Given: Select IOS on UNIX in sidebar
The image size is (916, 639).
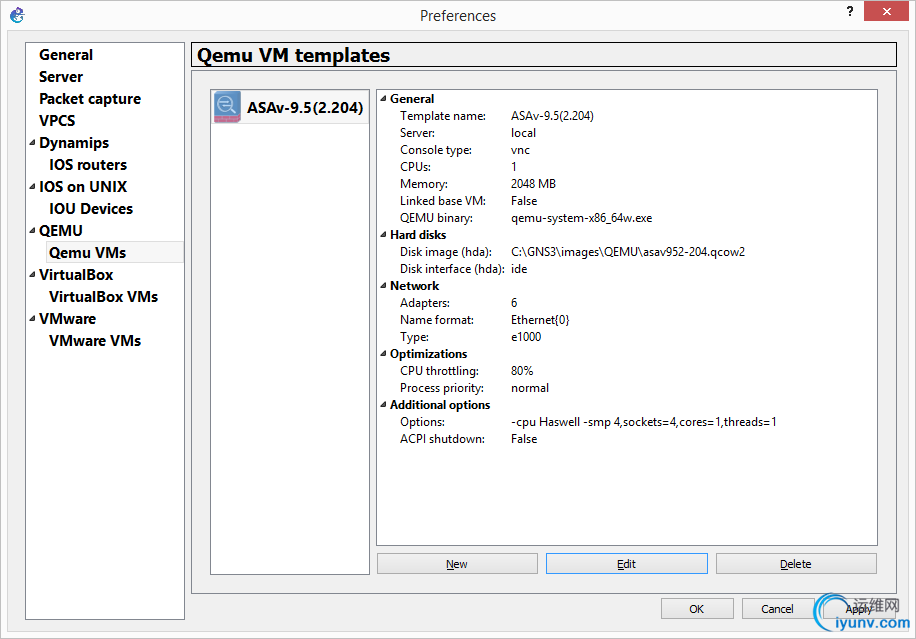Looking at the screenshot, I should [x=83, y=187].
